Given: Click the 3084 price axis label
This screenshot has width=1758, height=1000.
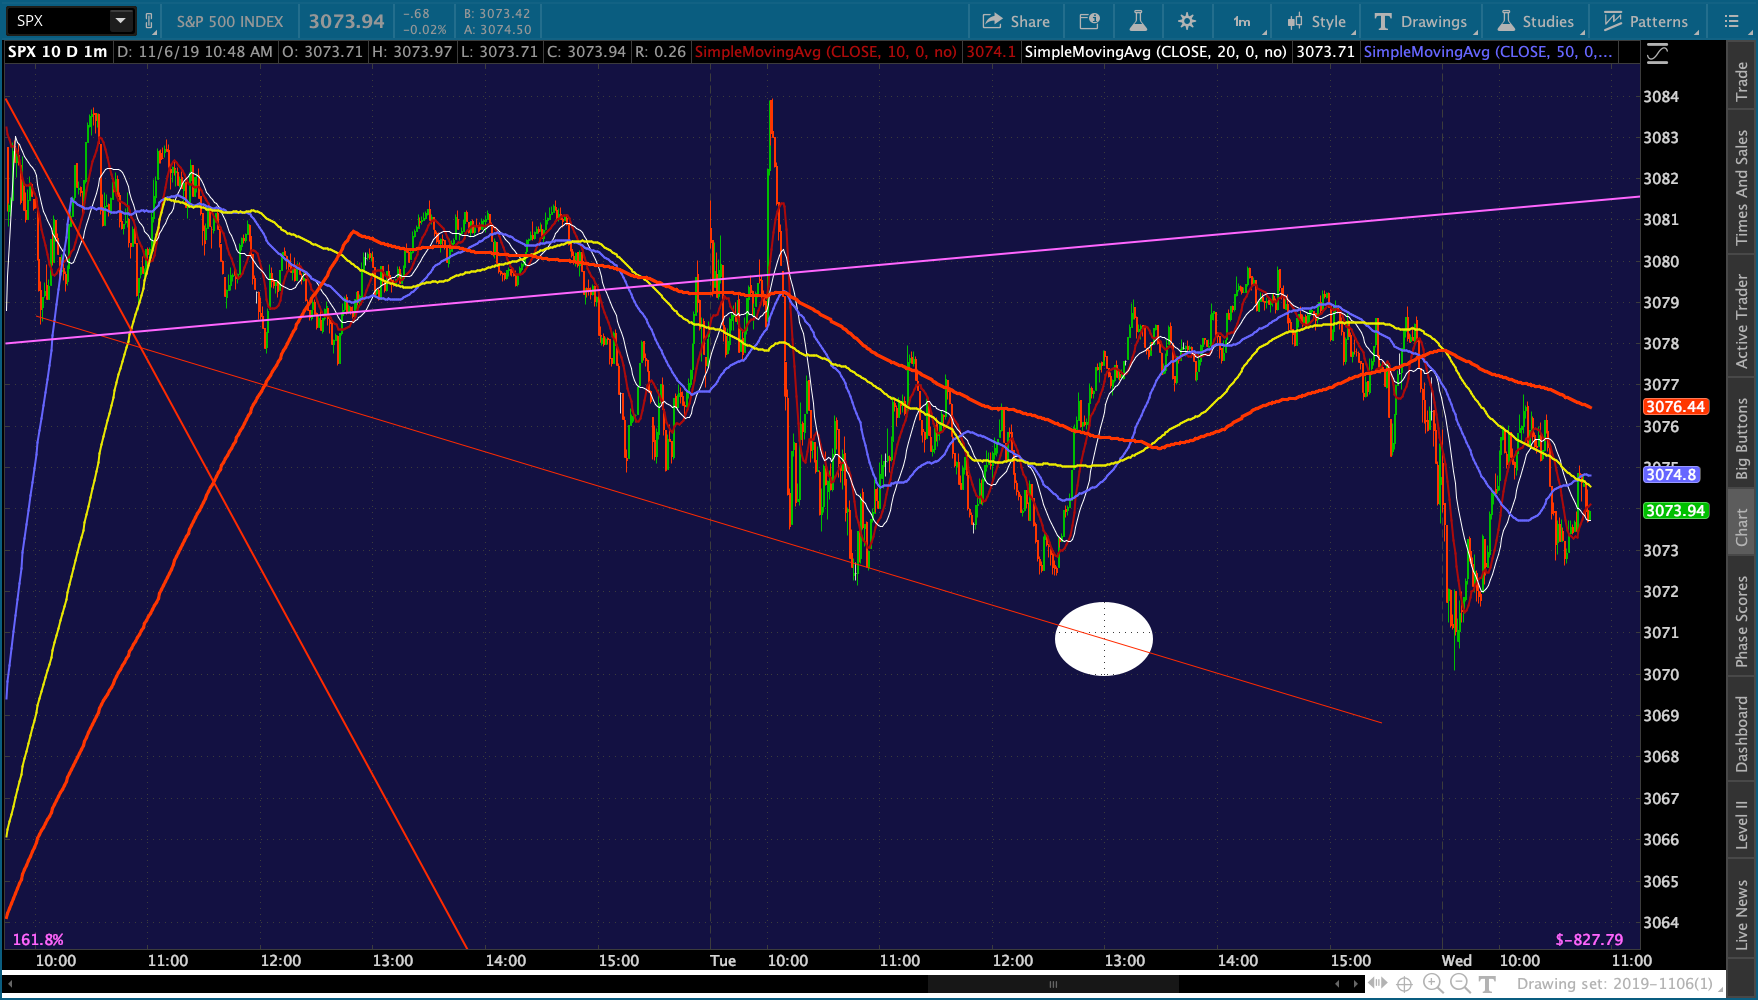Looking at the screenshot, I should (1661, 97).
